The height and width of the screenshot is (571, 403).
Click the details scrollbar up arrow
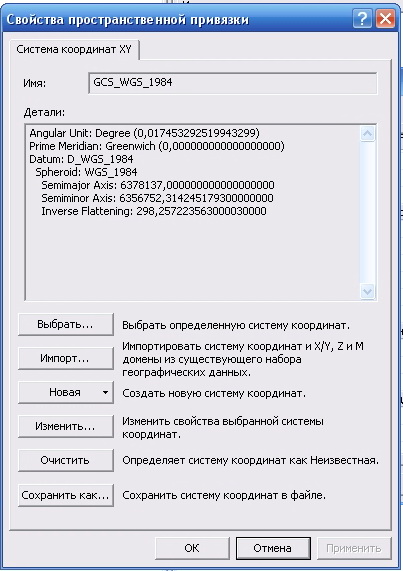(x=367, y=134)
